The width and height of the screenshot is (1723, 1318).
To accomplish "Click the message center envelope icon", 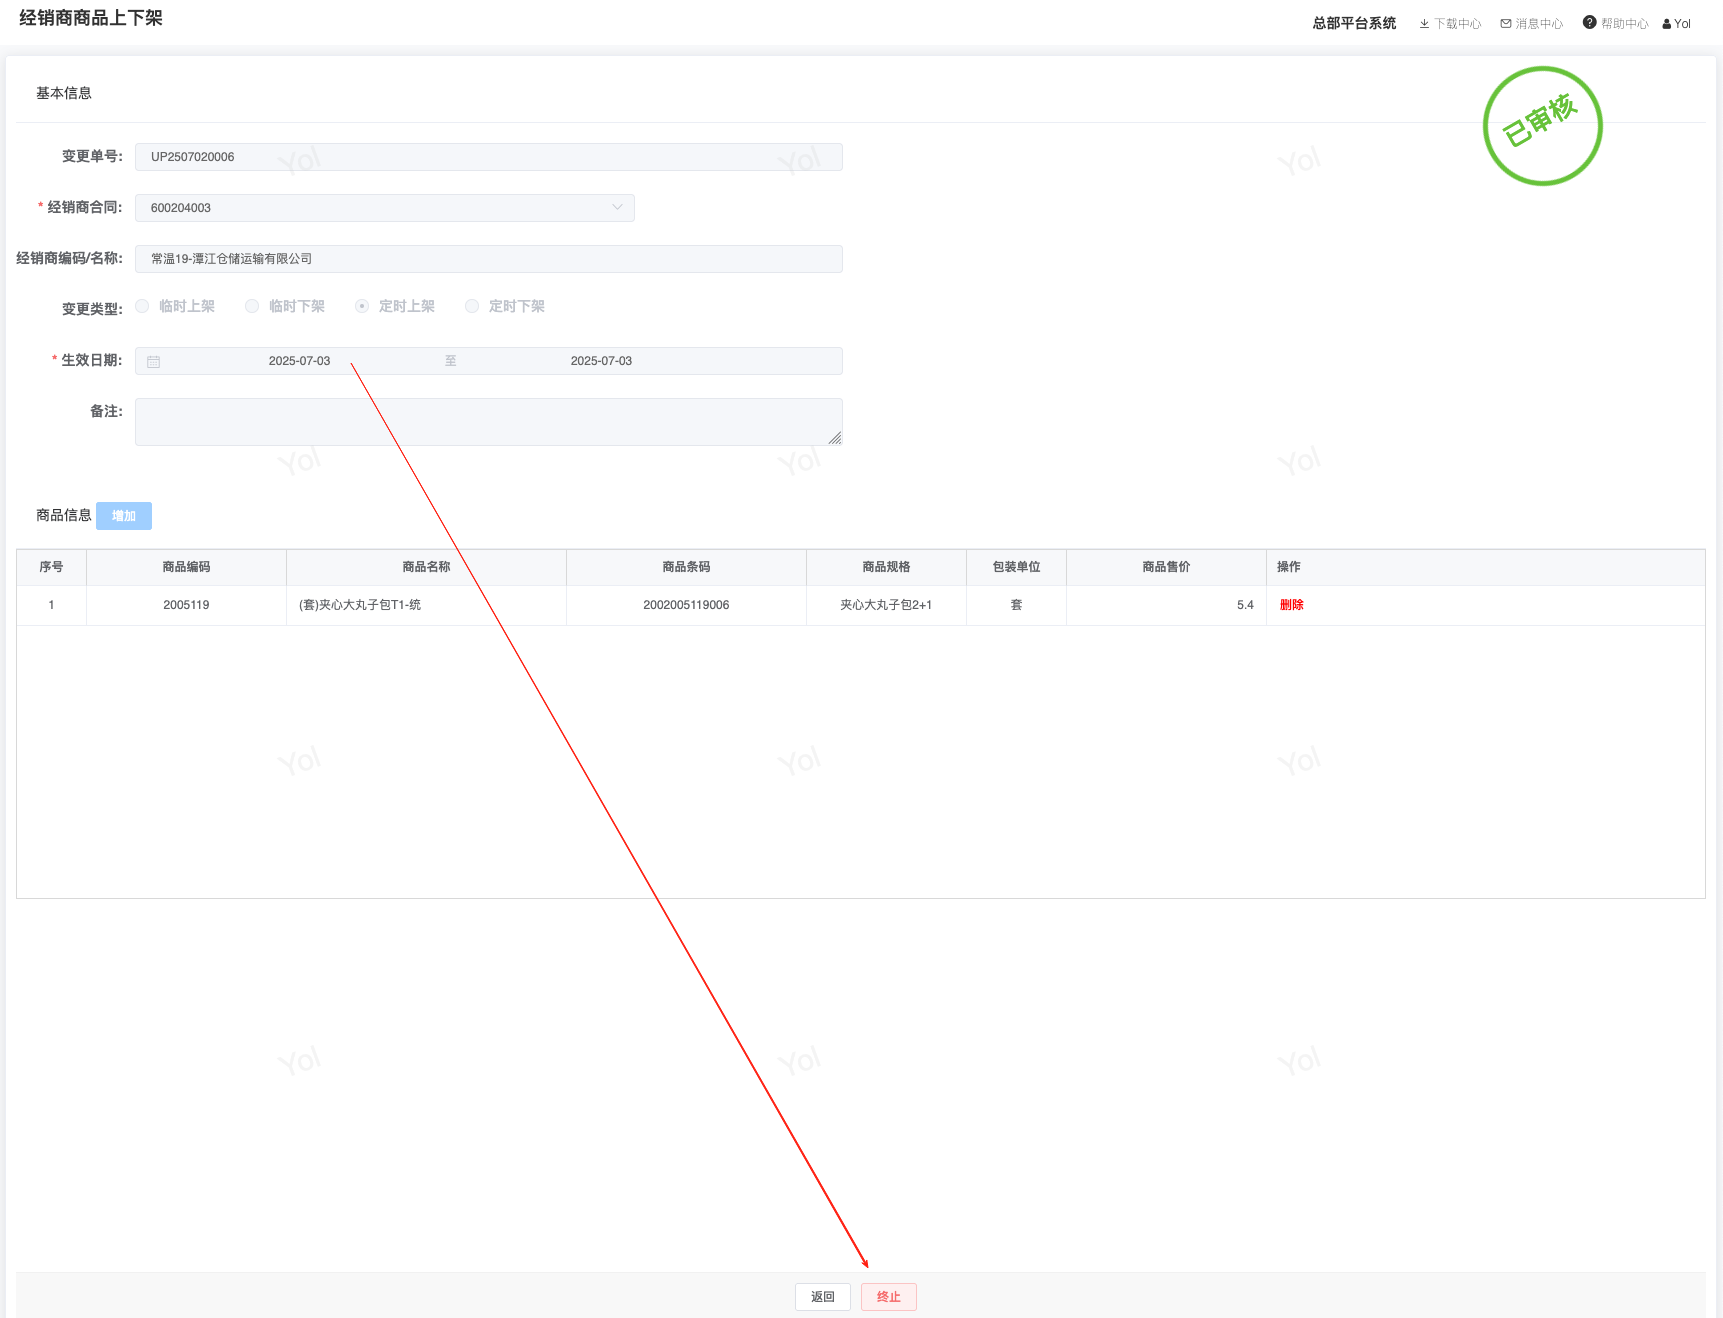I will point(1506,24).
